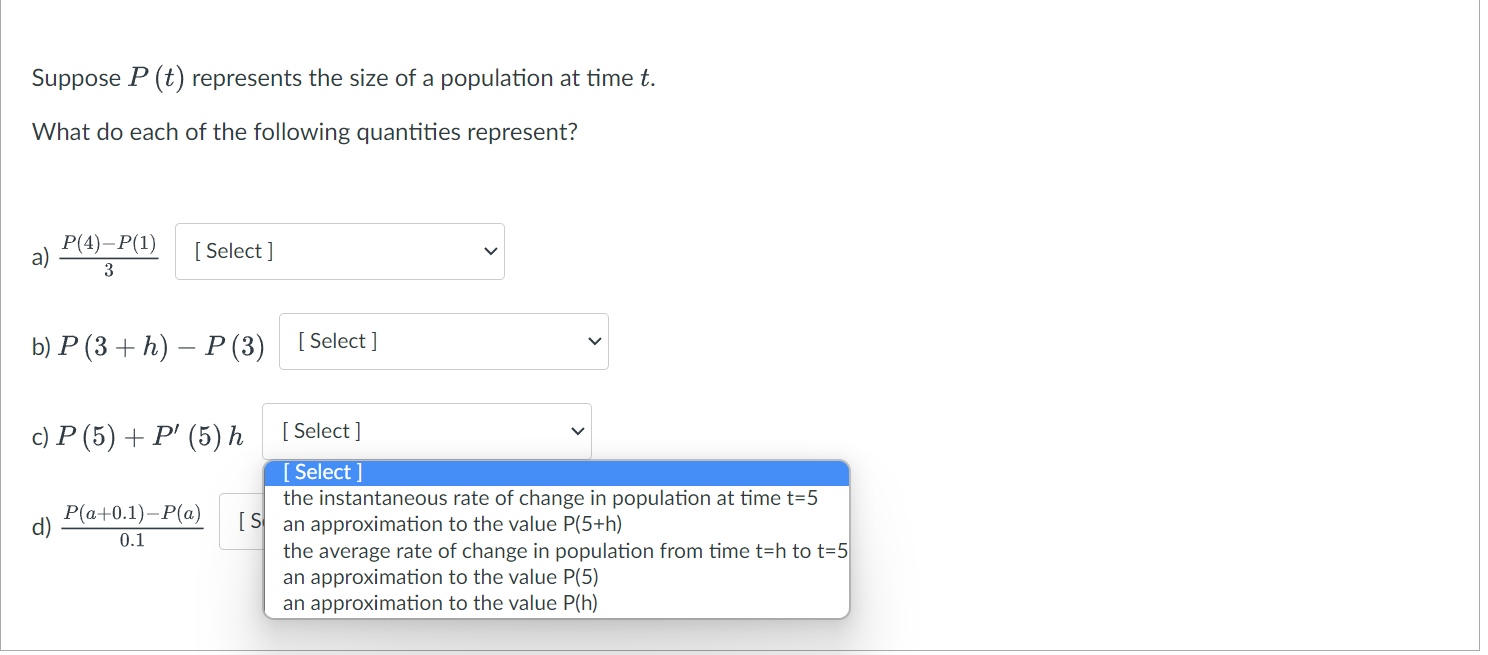The height and width of the screenshot is (655, 1488).
Task: Click the chevron on part a) select box
Action: click(x=489, y=251)
